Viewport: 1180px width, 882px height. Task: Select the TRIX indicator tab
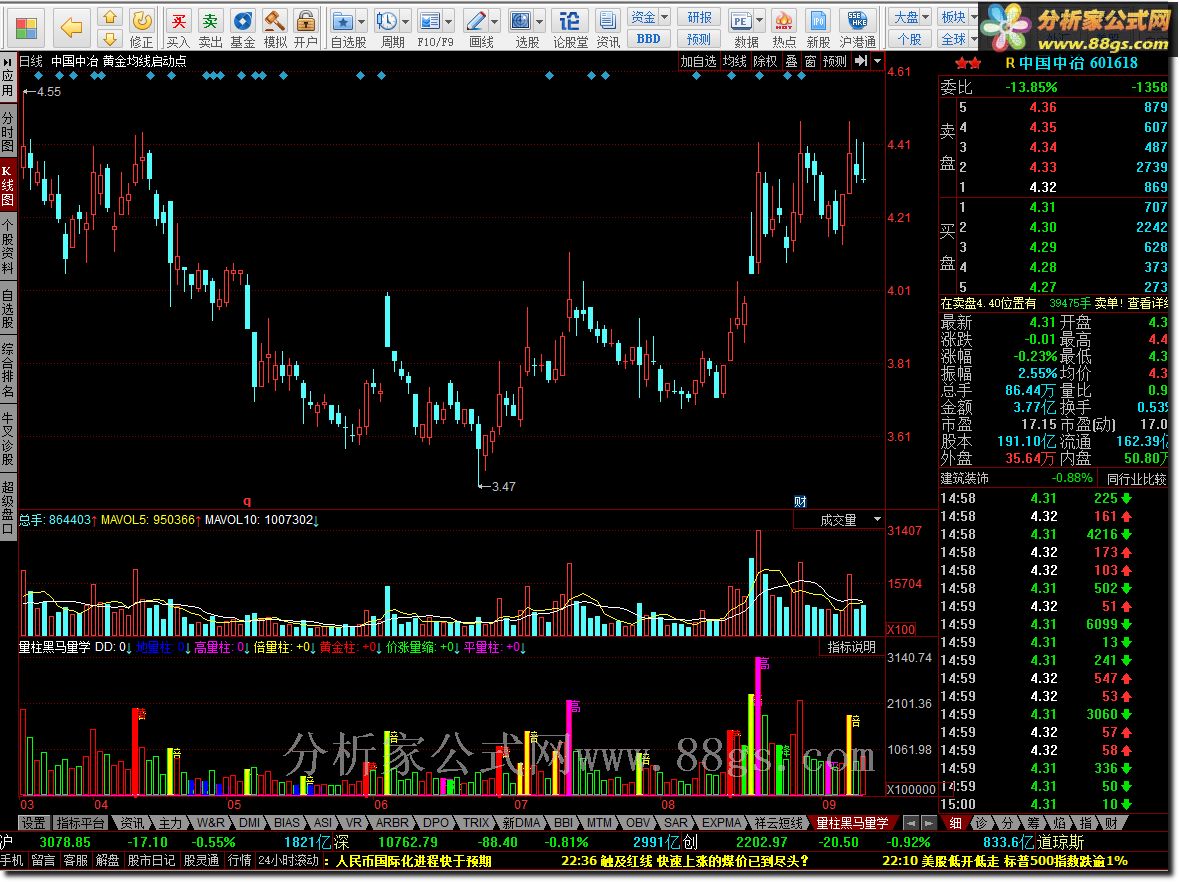coord(476,823)
